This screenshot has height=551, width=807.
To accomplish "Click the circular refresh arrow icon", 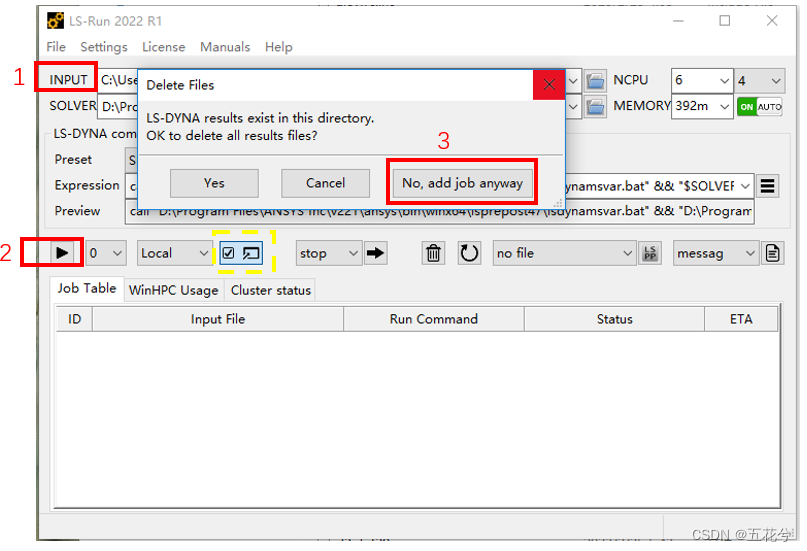I will pos(469,253).
